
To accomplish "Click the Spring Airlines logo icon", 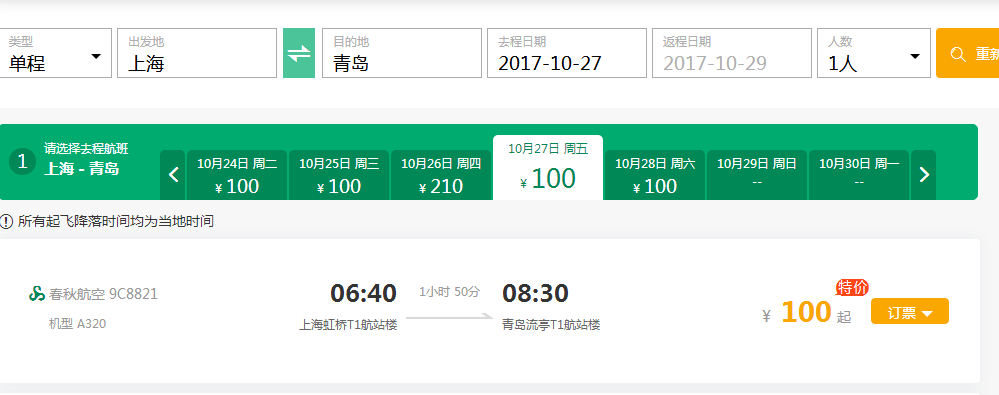I will 37,294.
